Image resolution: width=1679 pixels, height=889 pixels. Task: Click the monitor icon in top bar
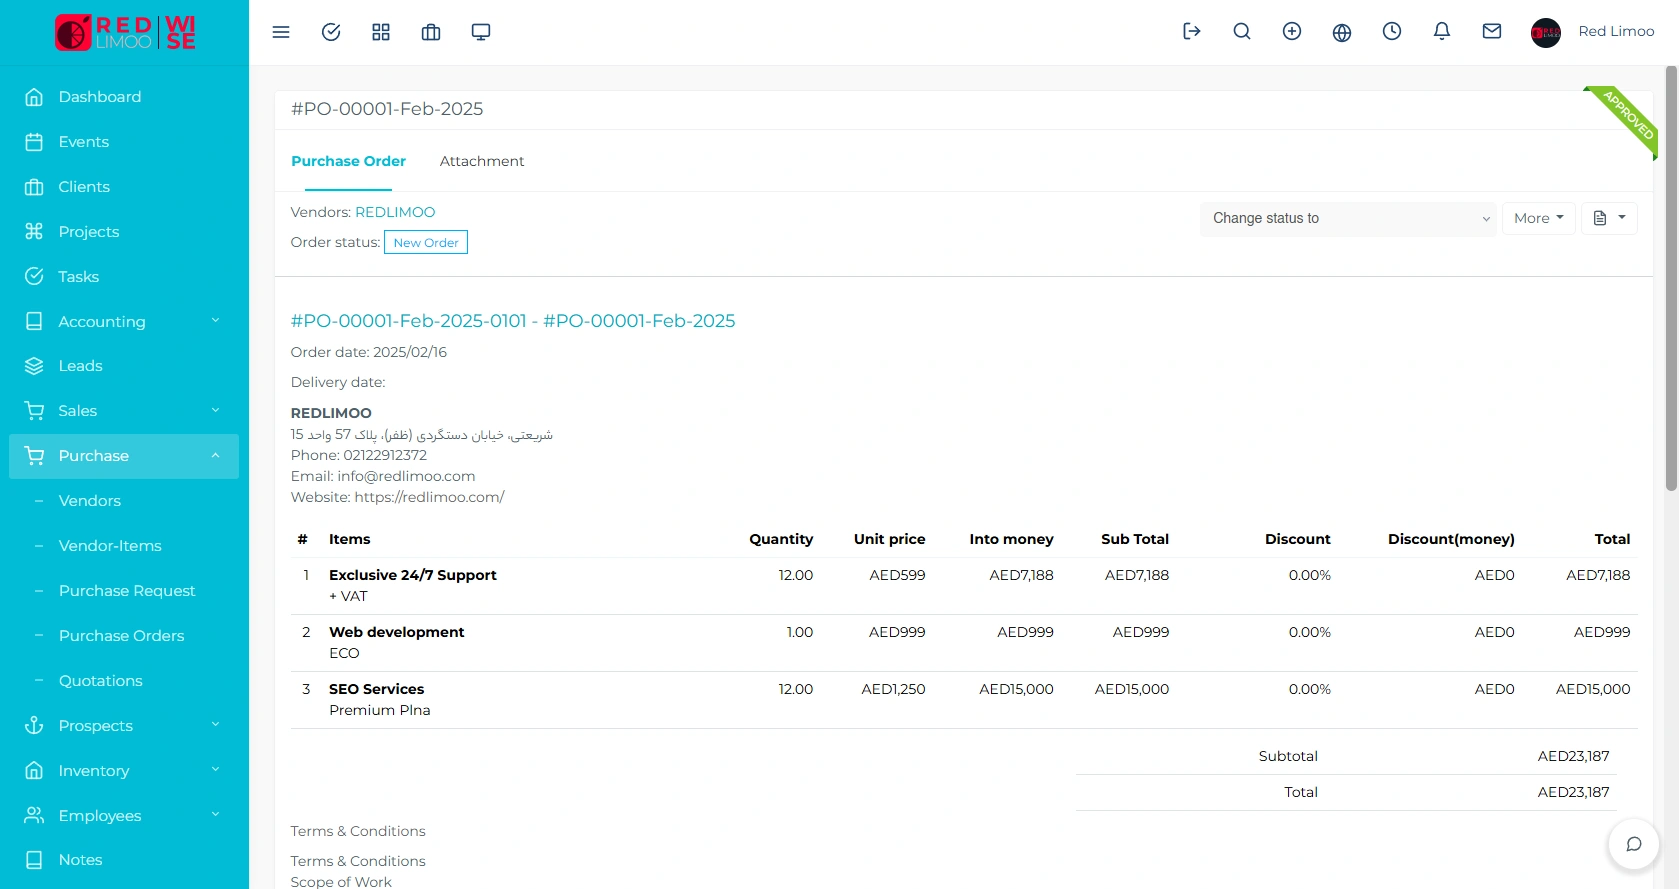(481, 32)
